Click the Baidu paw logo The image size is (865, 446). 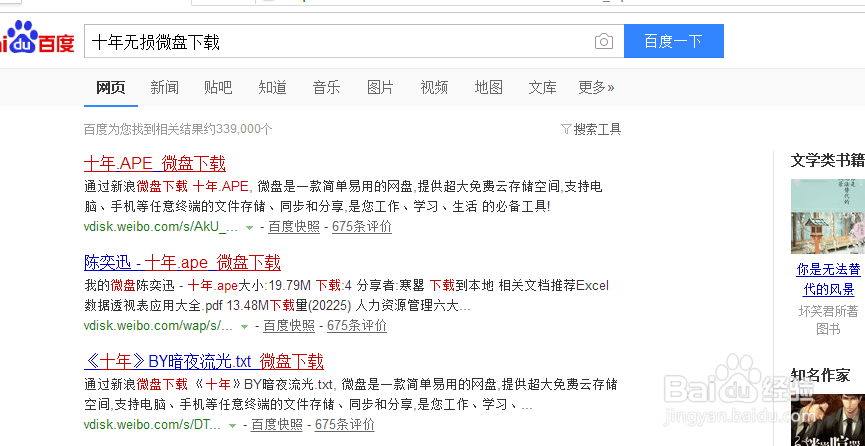(x=36, y=38)
